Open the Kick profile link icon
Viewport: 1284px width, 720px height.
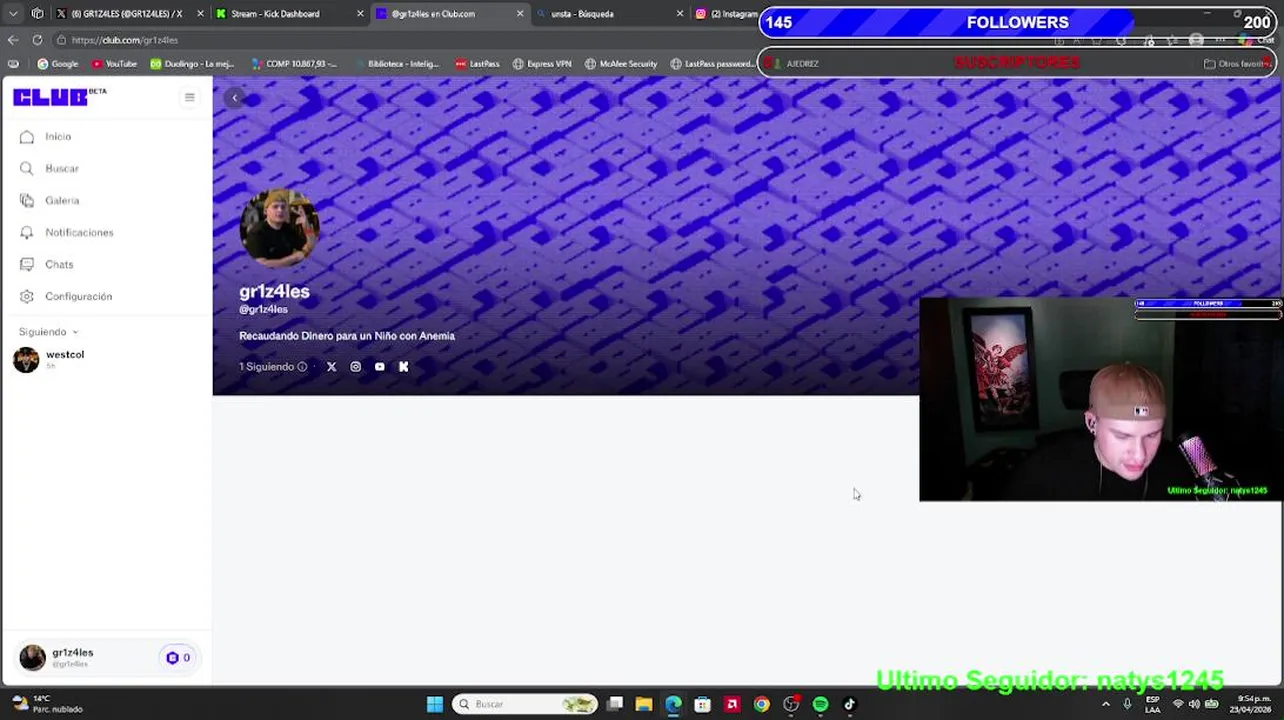(403, 367)
